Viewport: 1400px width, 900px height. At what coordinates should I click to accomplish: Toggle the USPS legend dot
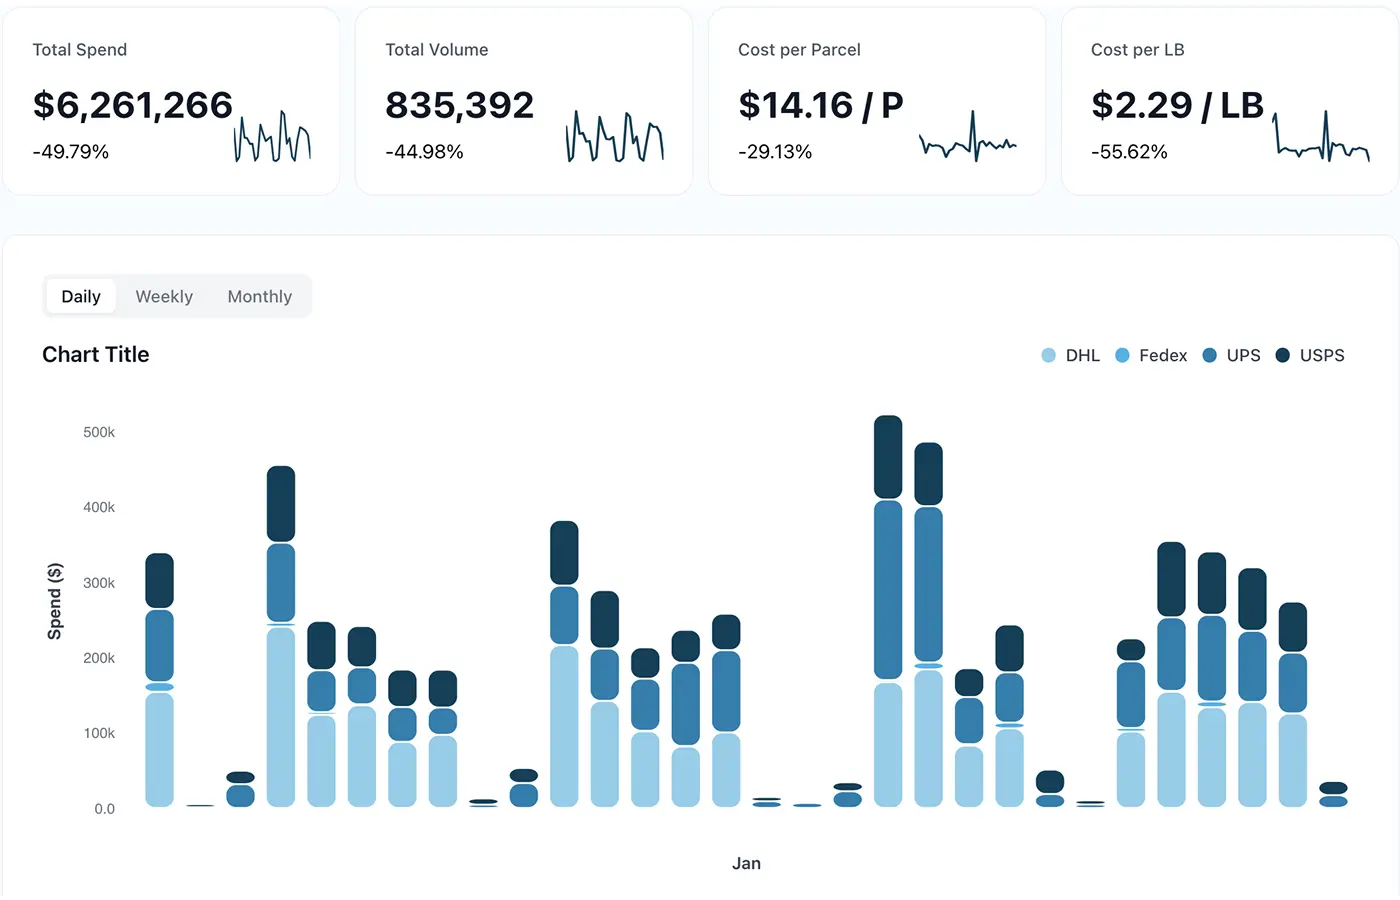point(1283,356)
